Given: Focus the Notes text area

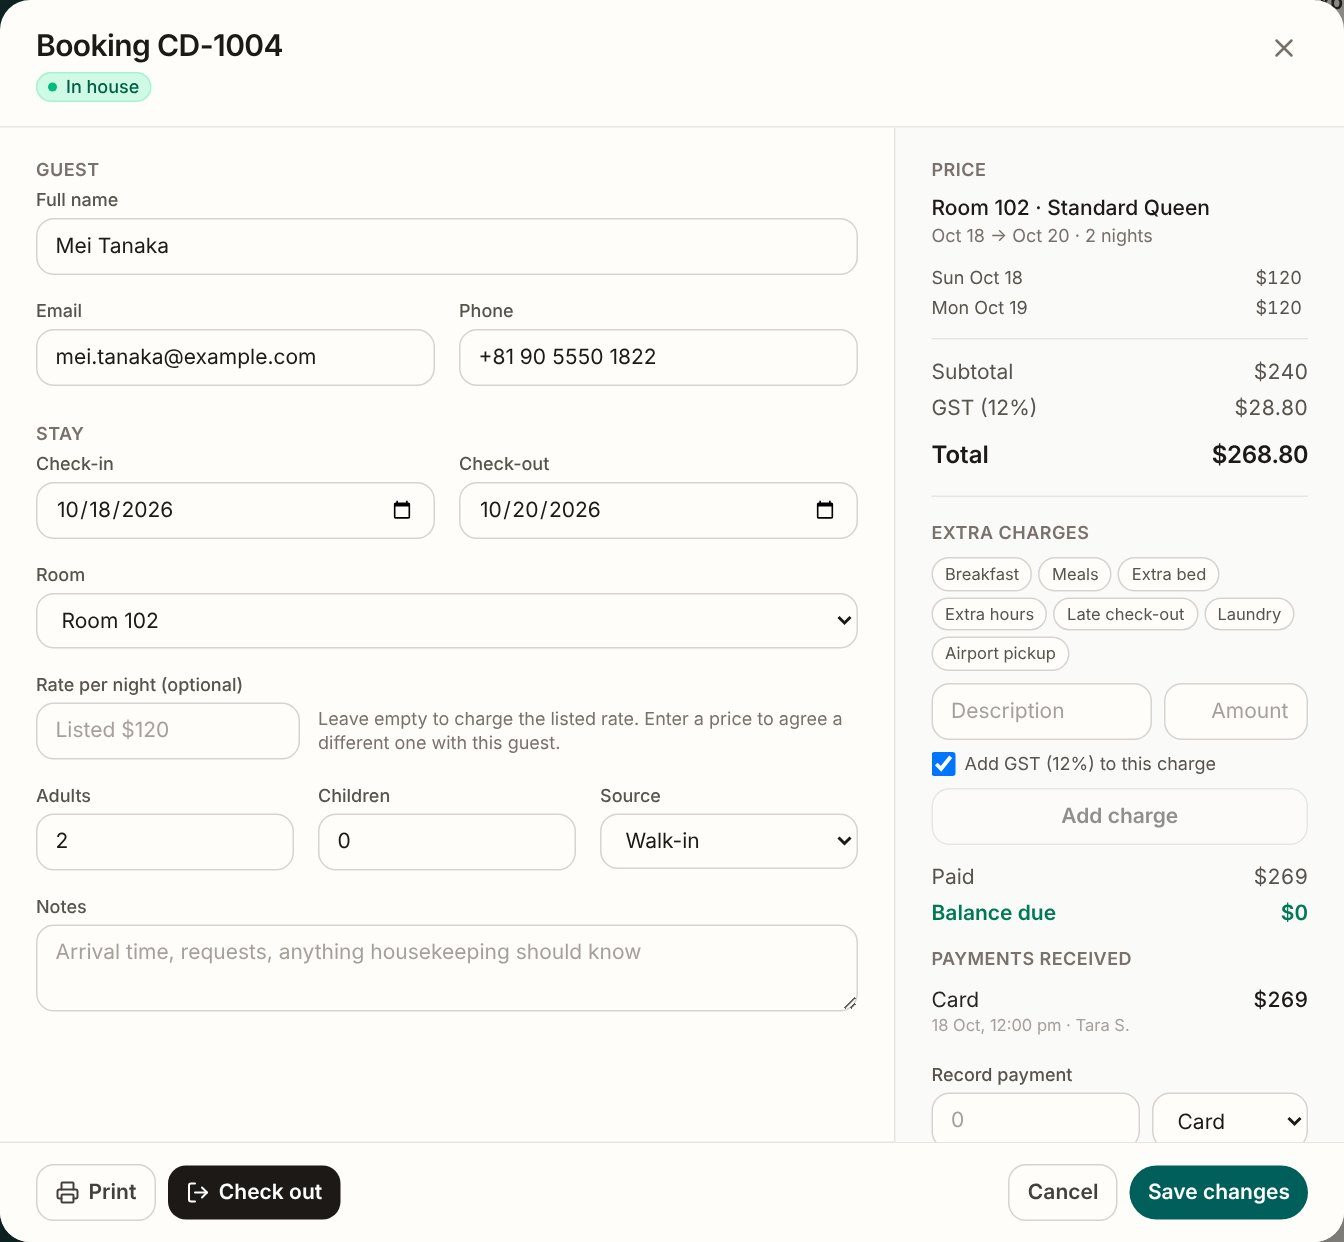Looking at the screenshot, I should pyautogui.click(x=447, y=968).
